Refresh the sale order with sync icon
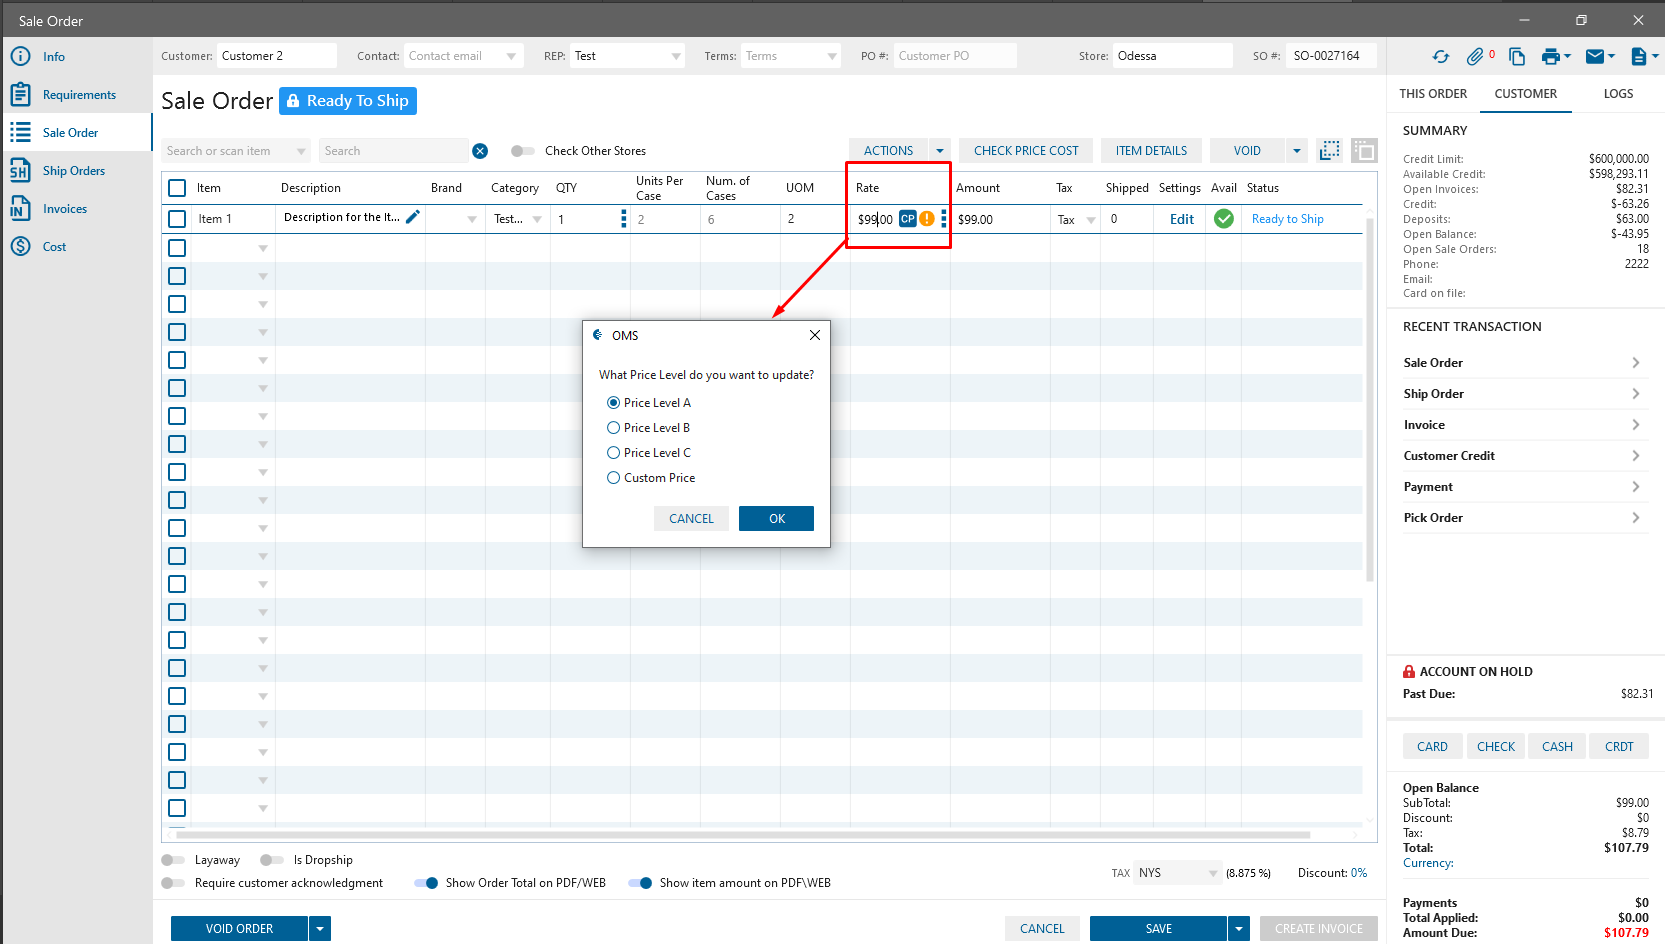This screenshot has width=1665, height=944. click(x=1441, y=57)
